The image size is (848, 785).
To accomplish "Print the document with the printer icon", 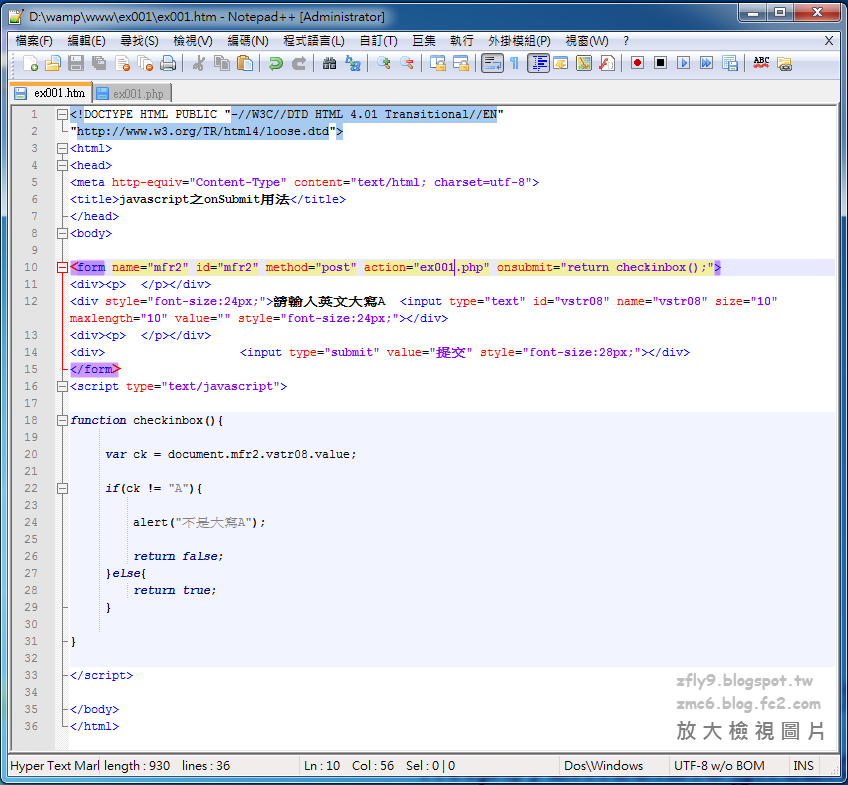I will pyautogui.click(x=168, y=63).
